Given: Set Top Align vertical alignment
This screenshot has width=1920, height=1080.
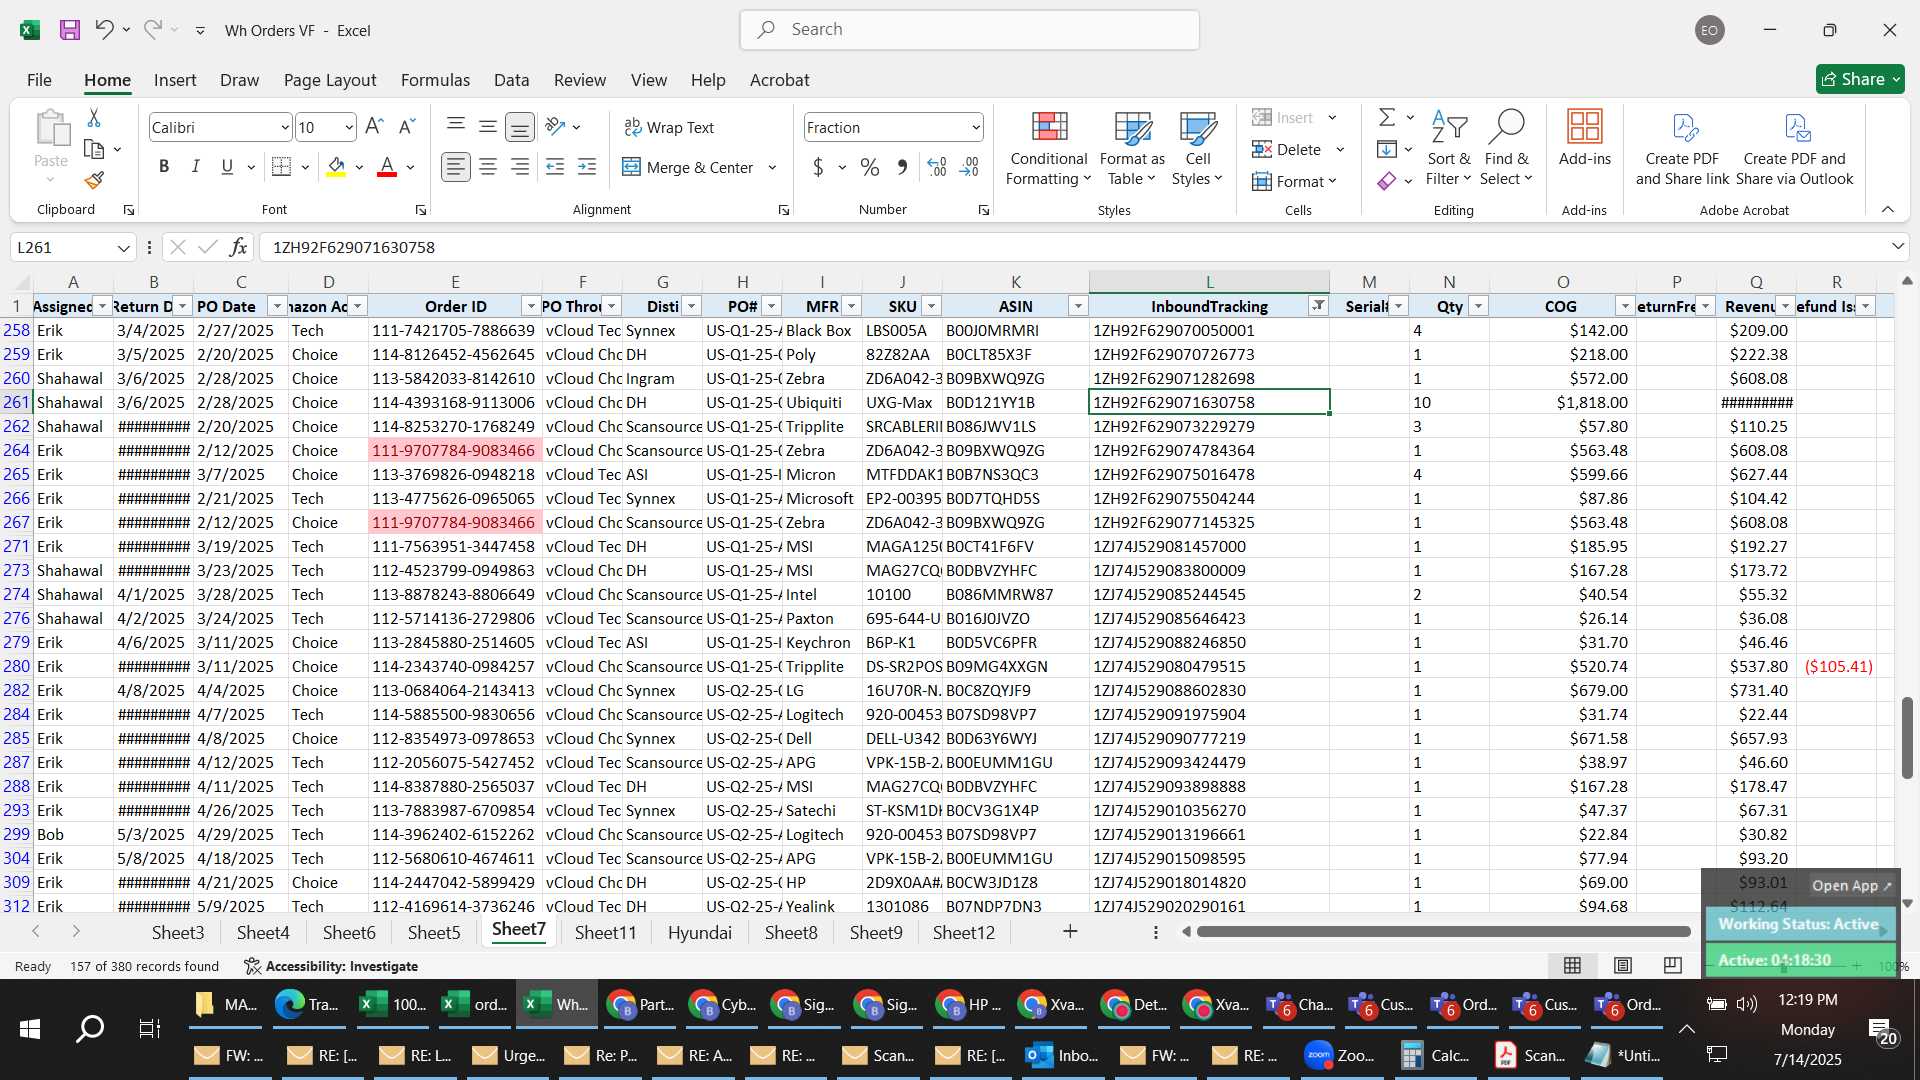Looking at the screenshot, I should (x=456, y=126).
